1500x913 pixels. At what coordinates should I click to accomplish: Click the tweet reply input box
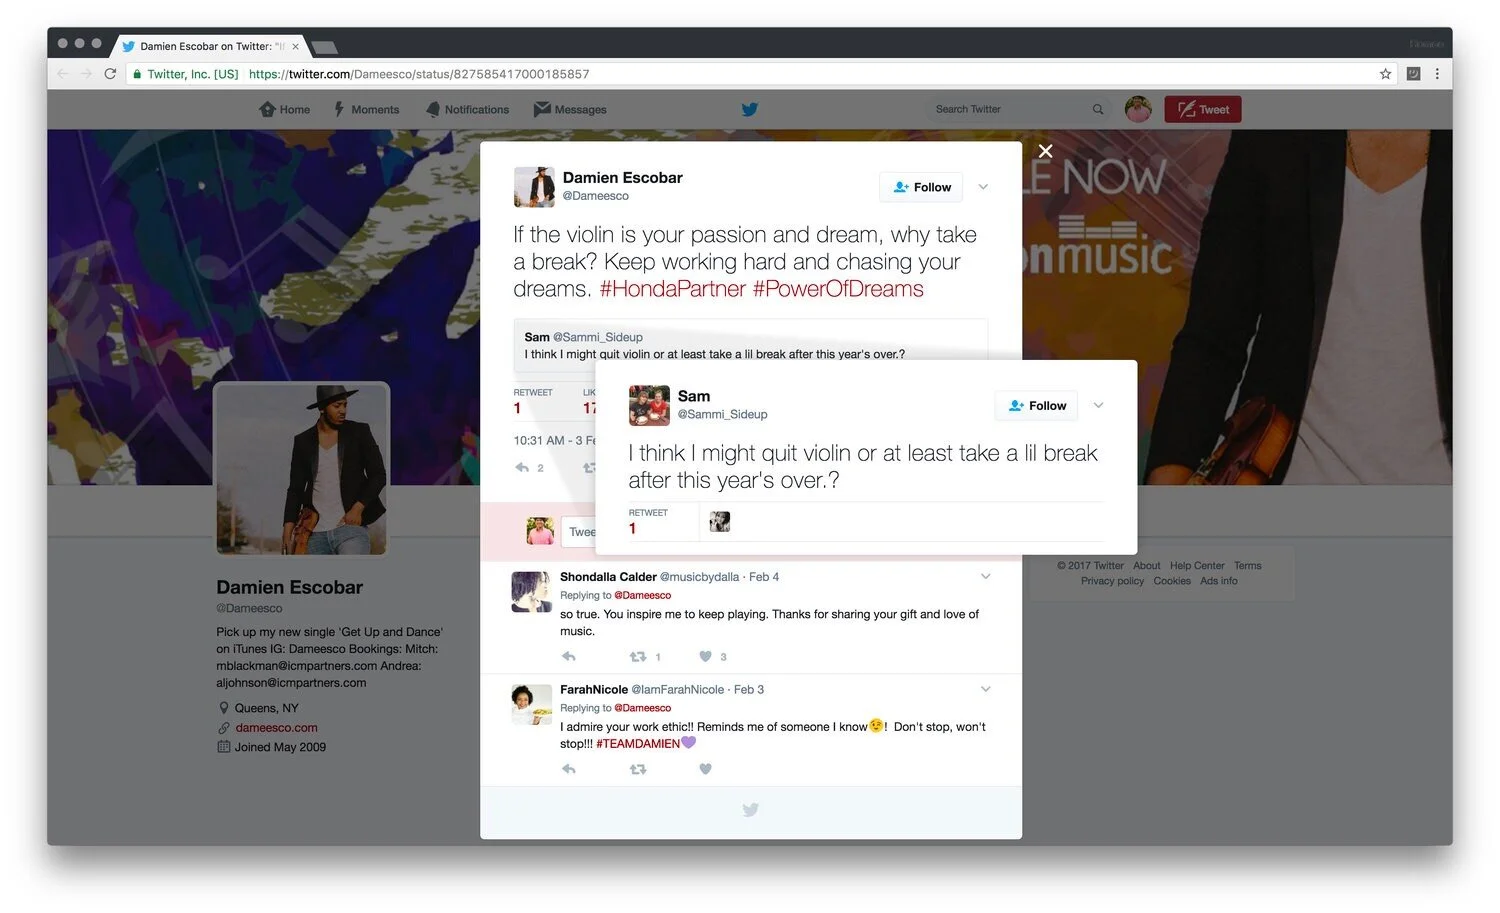(579, 531)
